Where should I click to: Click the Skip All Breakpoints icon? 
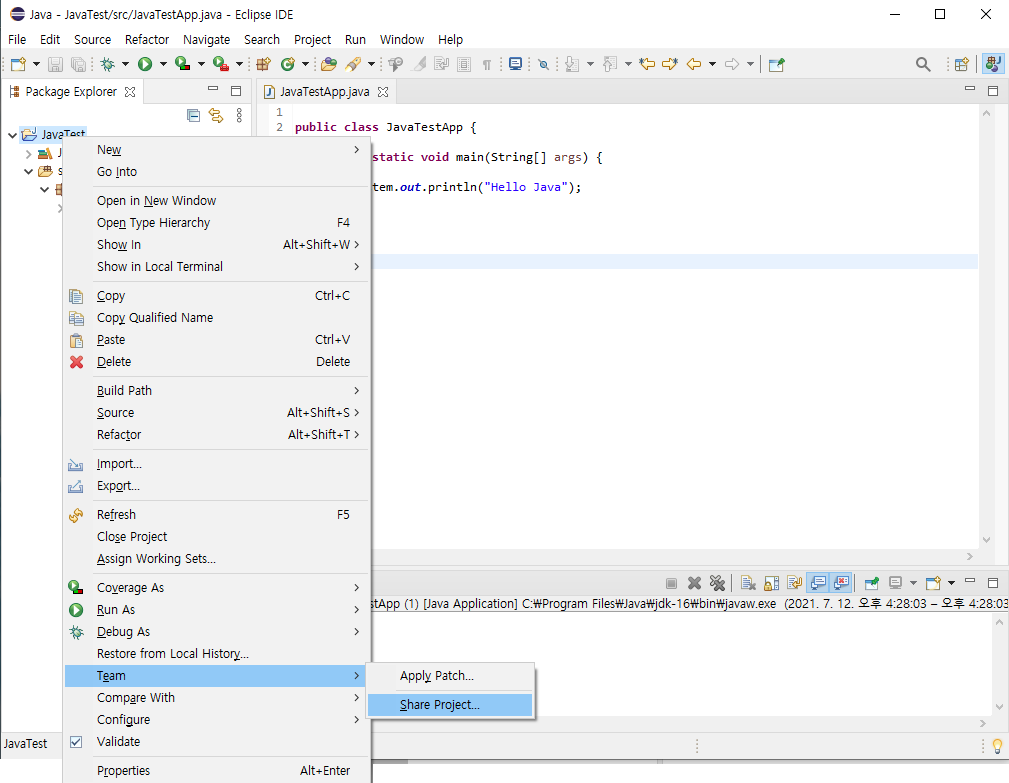point(544,64)
